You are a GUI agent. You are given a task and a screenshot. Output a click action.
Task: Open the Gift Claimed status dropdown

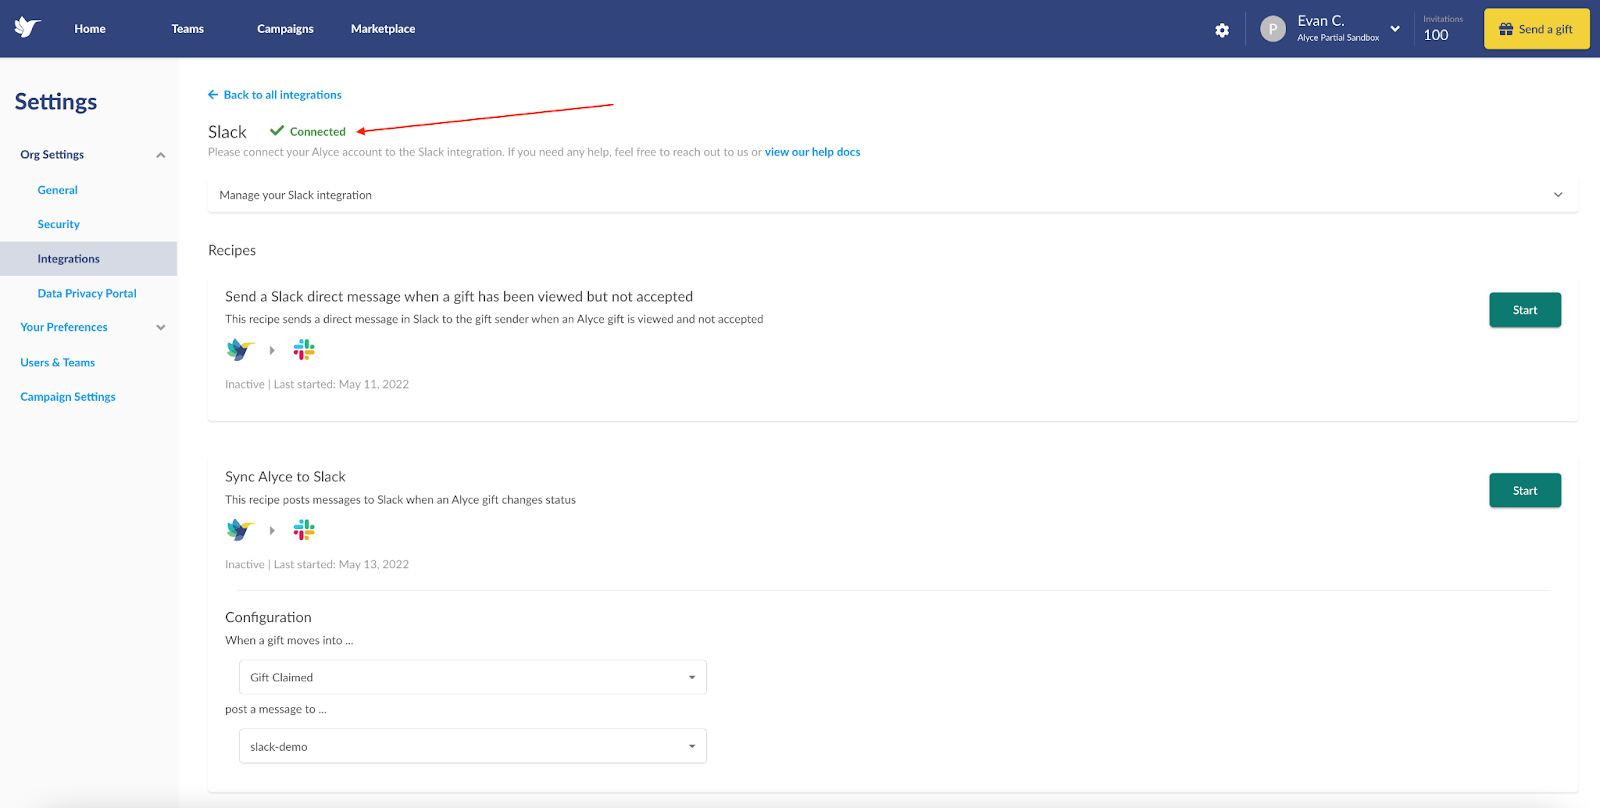click(472, 677)
